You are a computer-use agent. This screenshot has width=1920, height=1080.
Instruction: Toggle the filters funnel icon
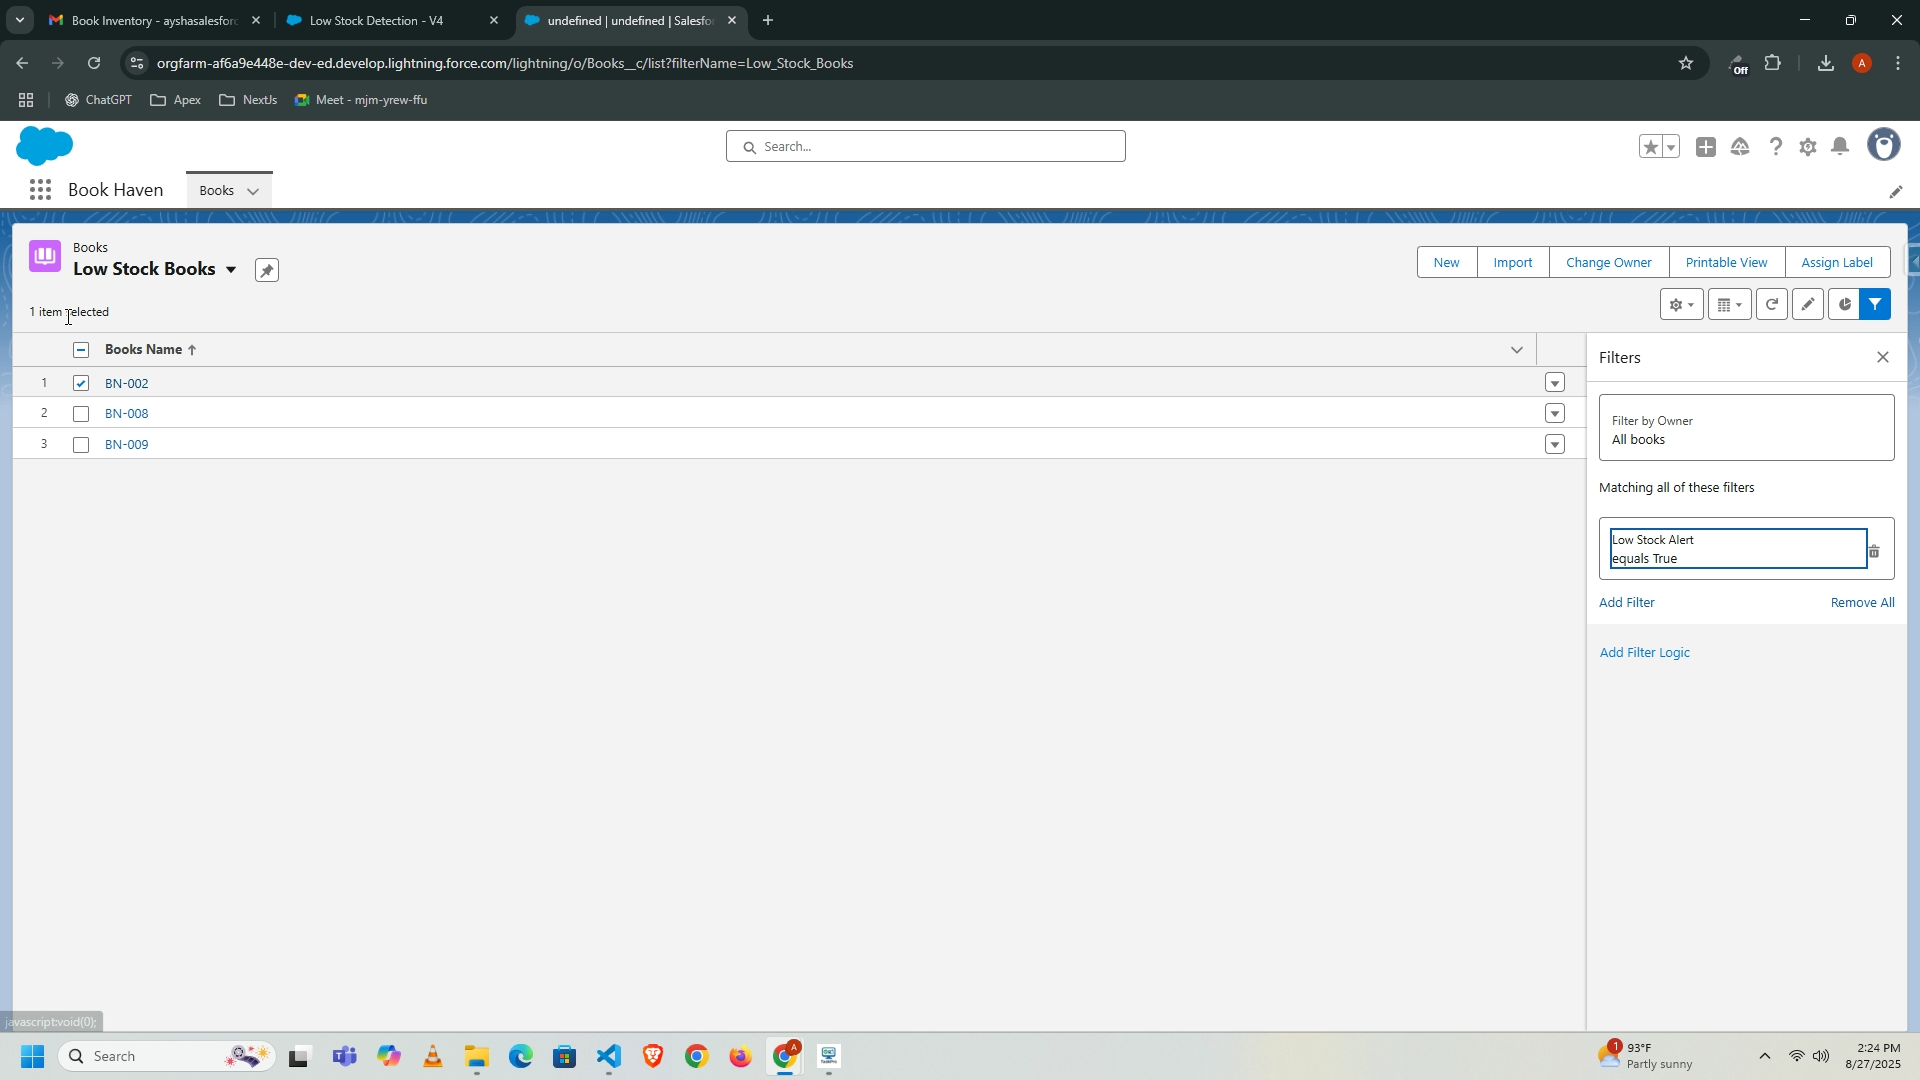[1875, 305]
